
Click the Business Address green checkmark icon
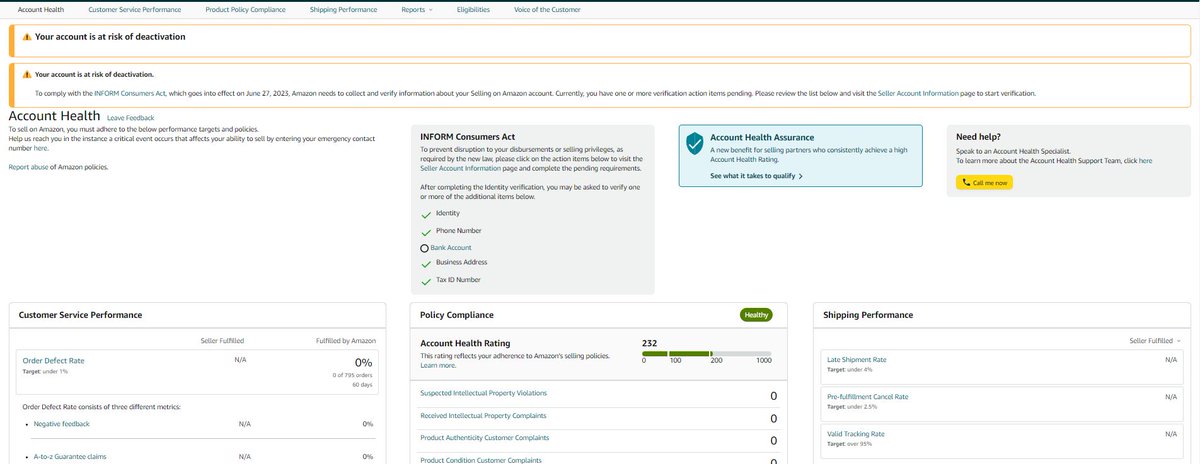pyautogui.click(x=426, y=264)
